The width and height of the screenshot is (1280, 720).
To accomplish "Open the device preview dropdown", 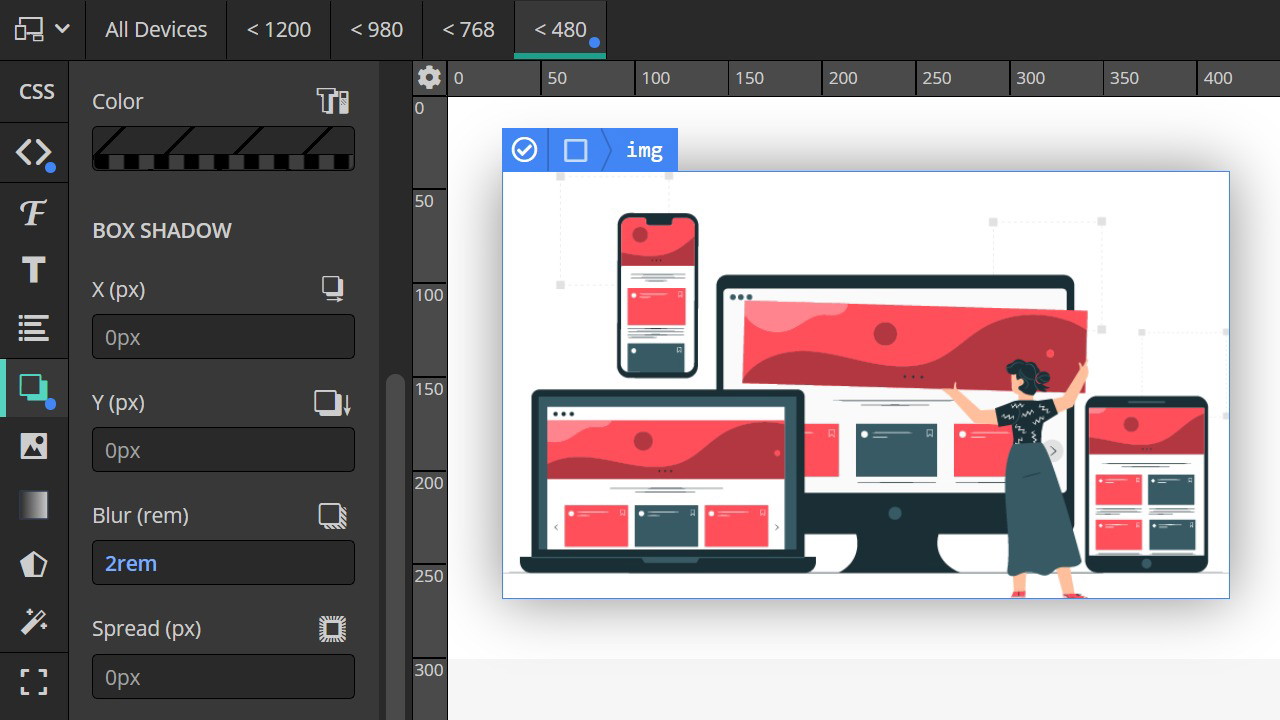I will [x=42, y=29].
